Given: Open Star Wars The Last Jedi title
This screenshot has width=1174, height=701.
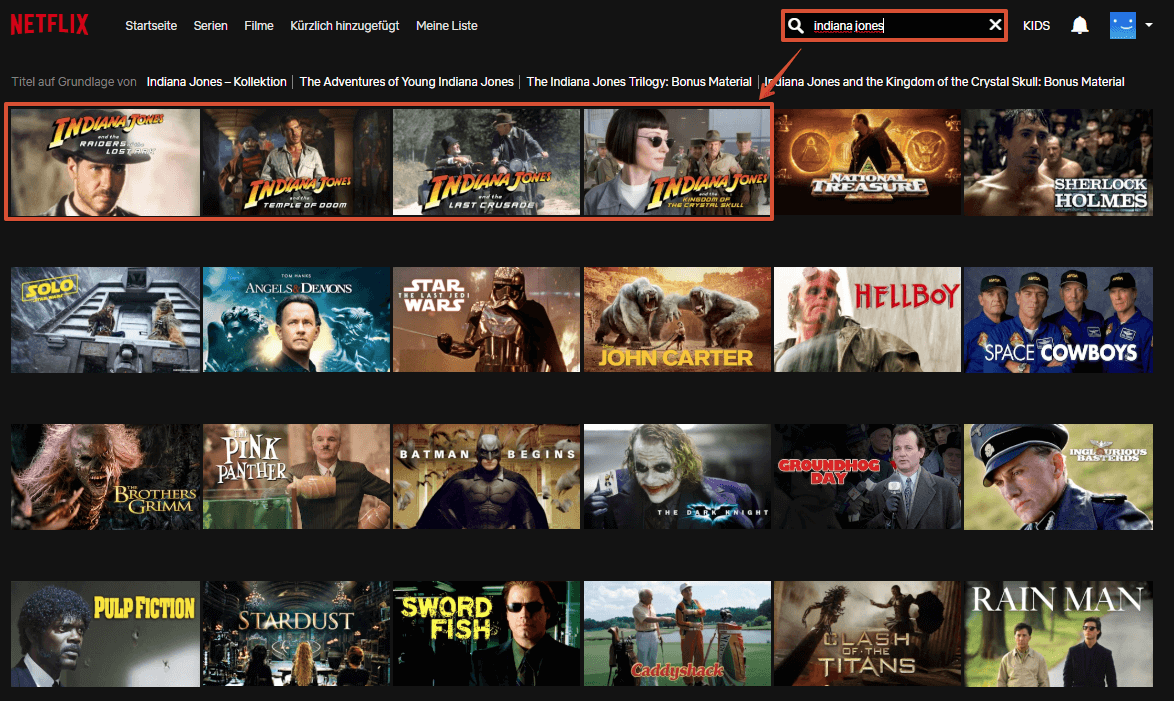Looking at the screenshot, I should coord(487,320).
